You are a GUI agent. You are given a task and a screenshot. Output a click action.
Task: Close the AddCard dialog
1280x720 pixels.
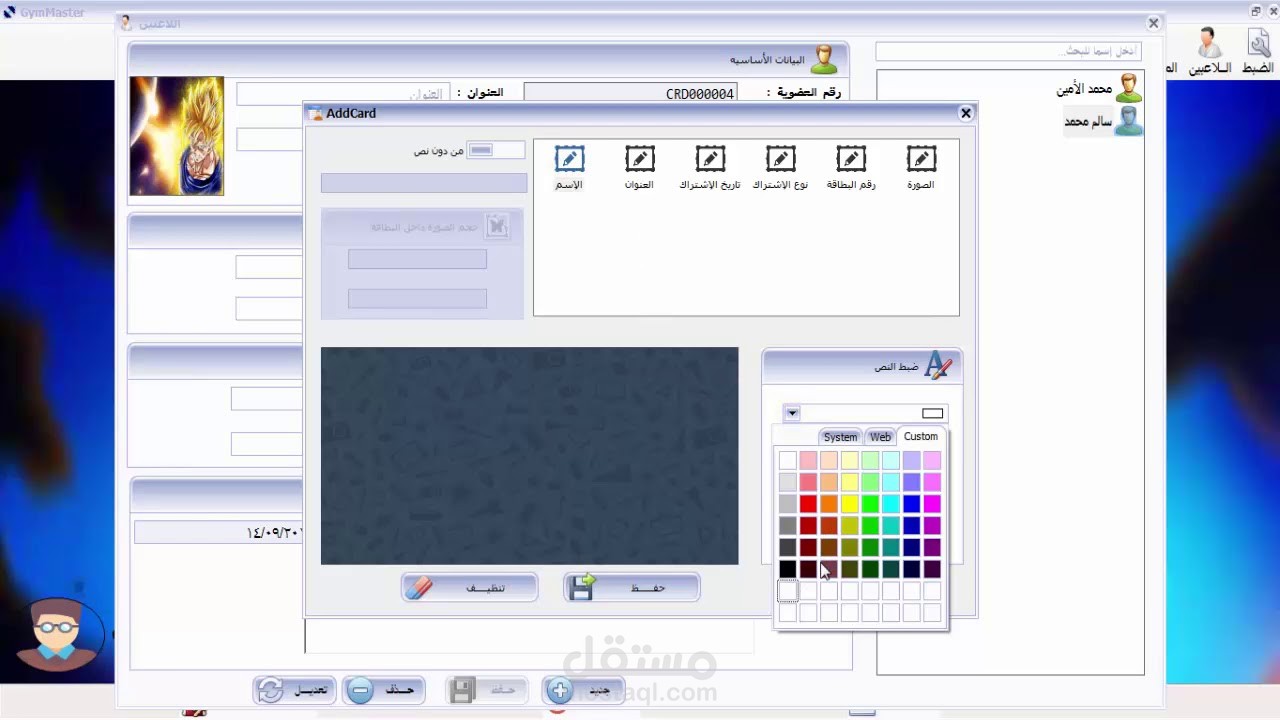coord(966,113)
